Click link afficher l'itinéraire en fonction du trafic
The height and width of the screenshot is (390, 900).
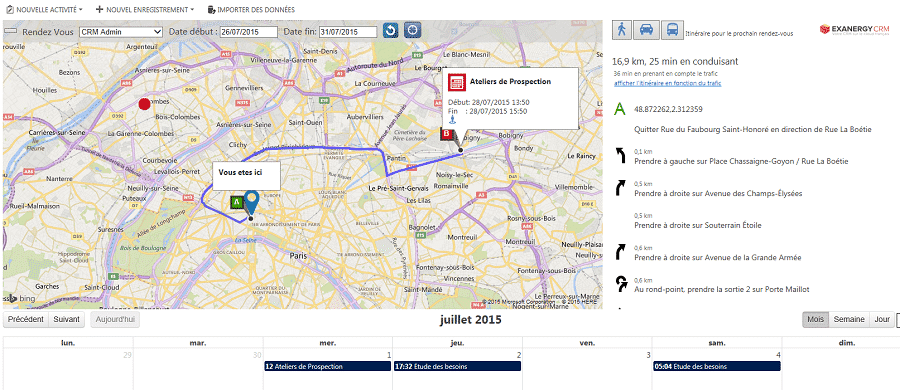tap(668, 84)
